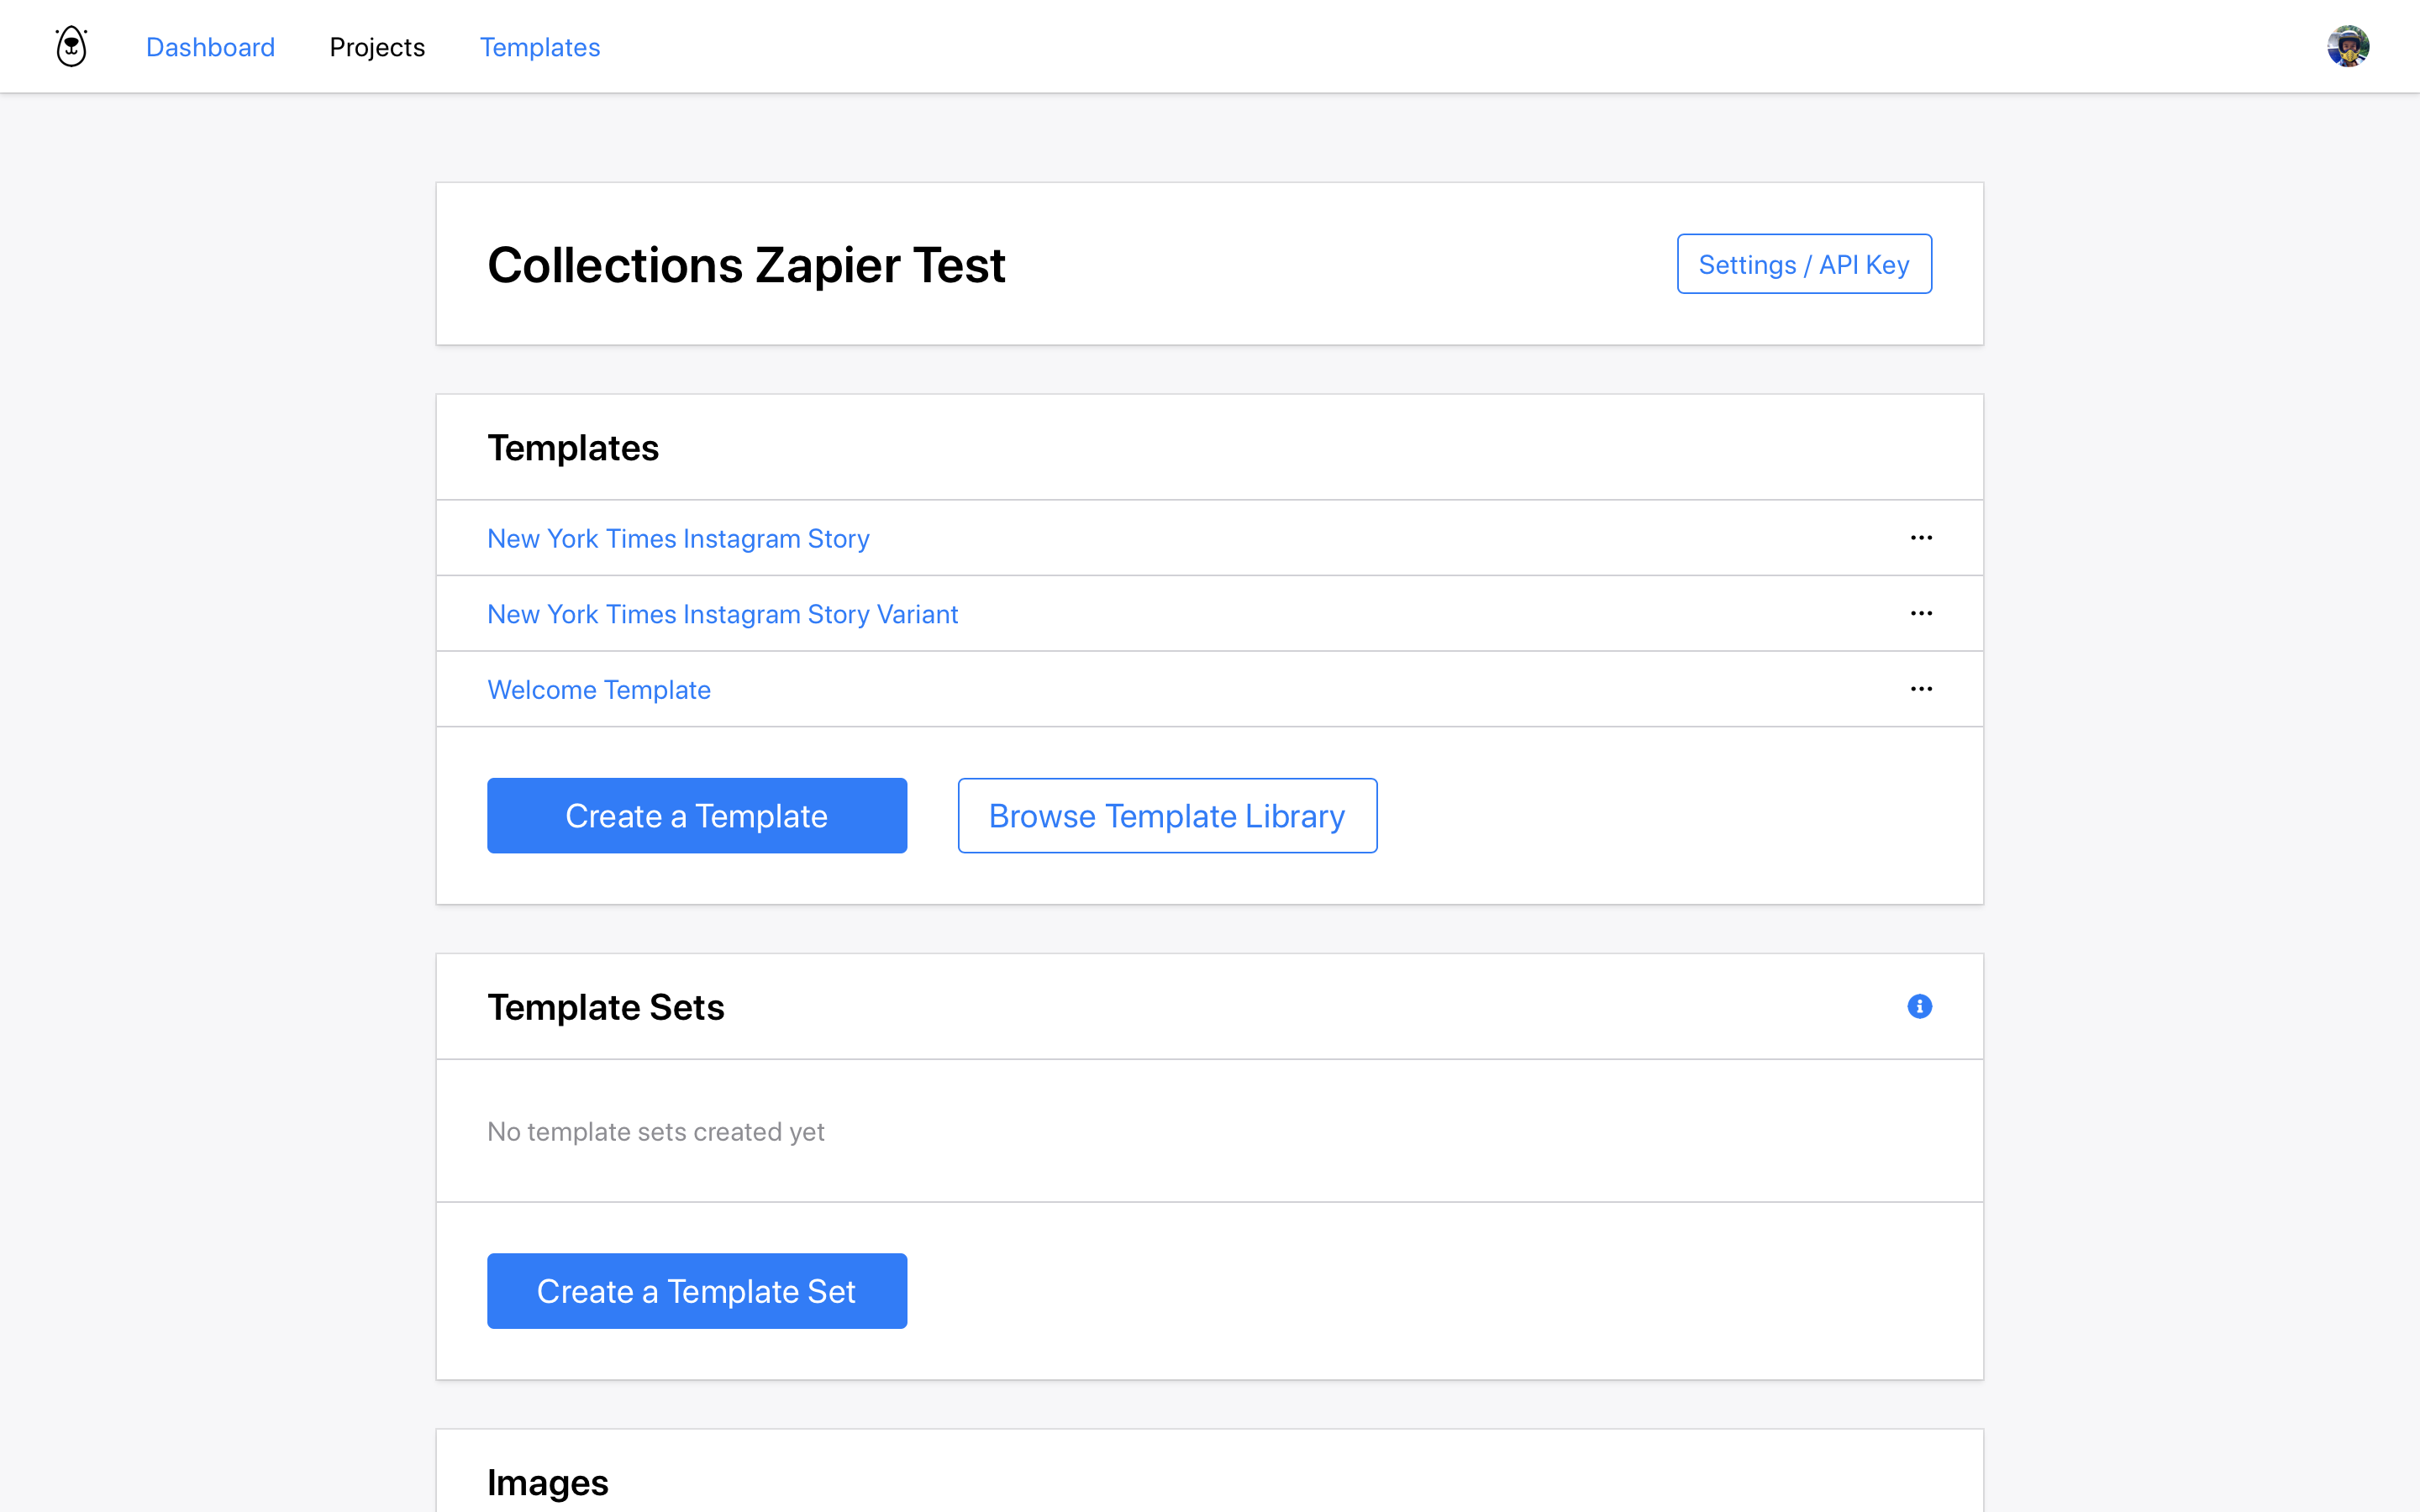Open options menu for Story Variant template
The height and width of the screenshot is (1512, 2420).
click(1921, 613)
